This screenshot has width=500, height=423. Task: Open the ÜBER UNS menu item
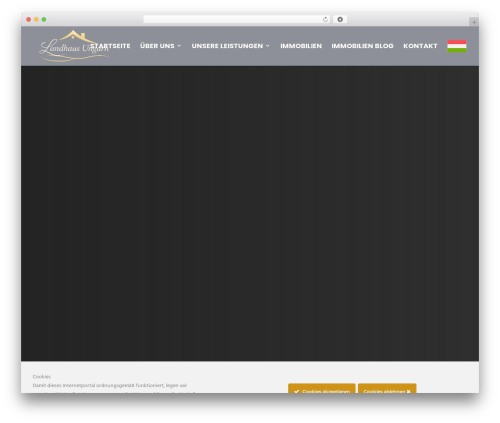(x=157, y=46)
